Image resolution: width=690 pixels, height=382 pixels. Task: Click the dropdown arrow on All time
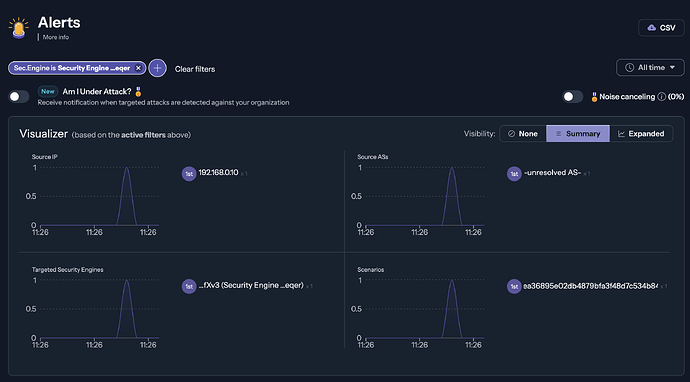(672, 68)
